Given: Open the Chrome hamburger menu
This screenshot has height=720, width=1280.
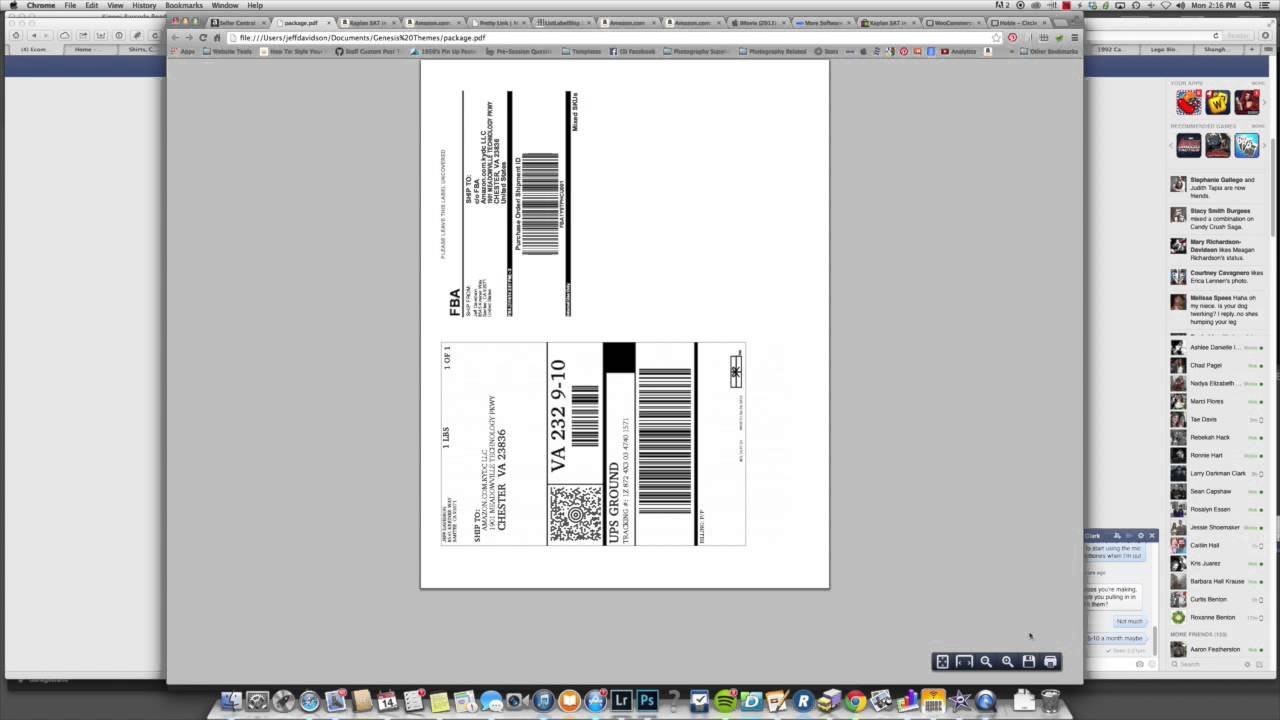Looking at the screenshot, I should (1074, 37).
